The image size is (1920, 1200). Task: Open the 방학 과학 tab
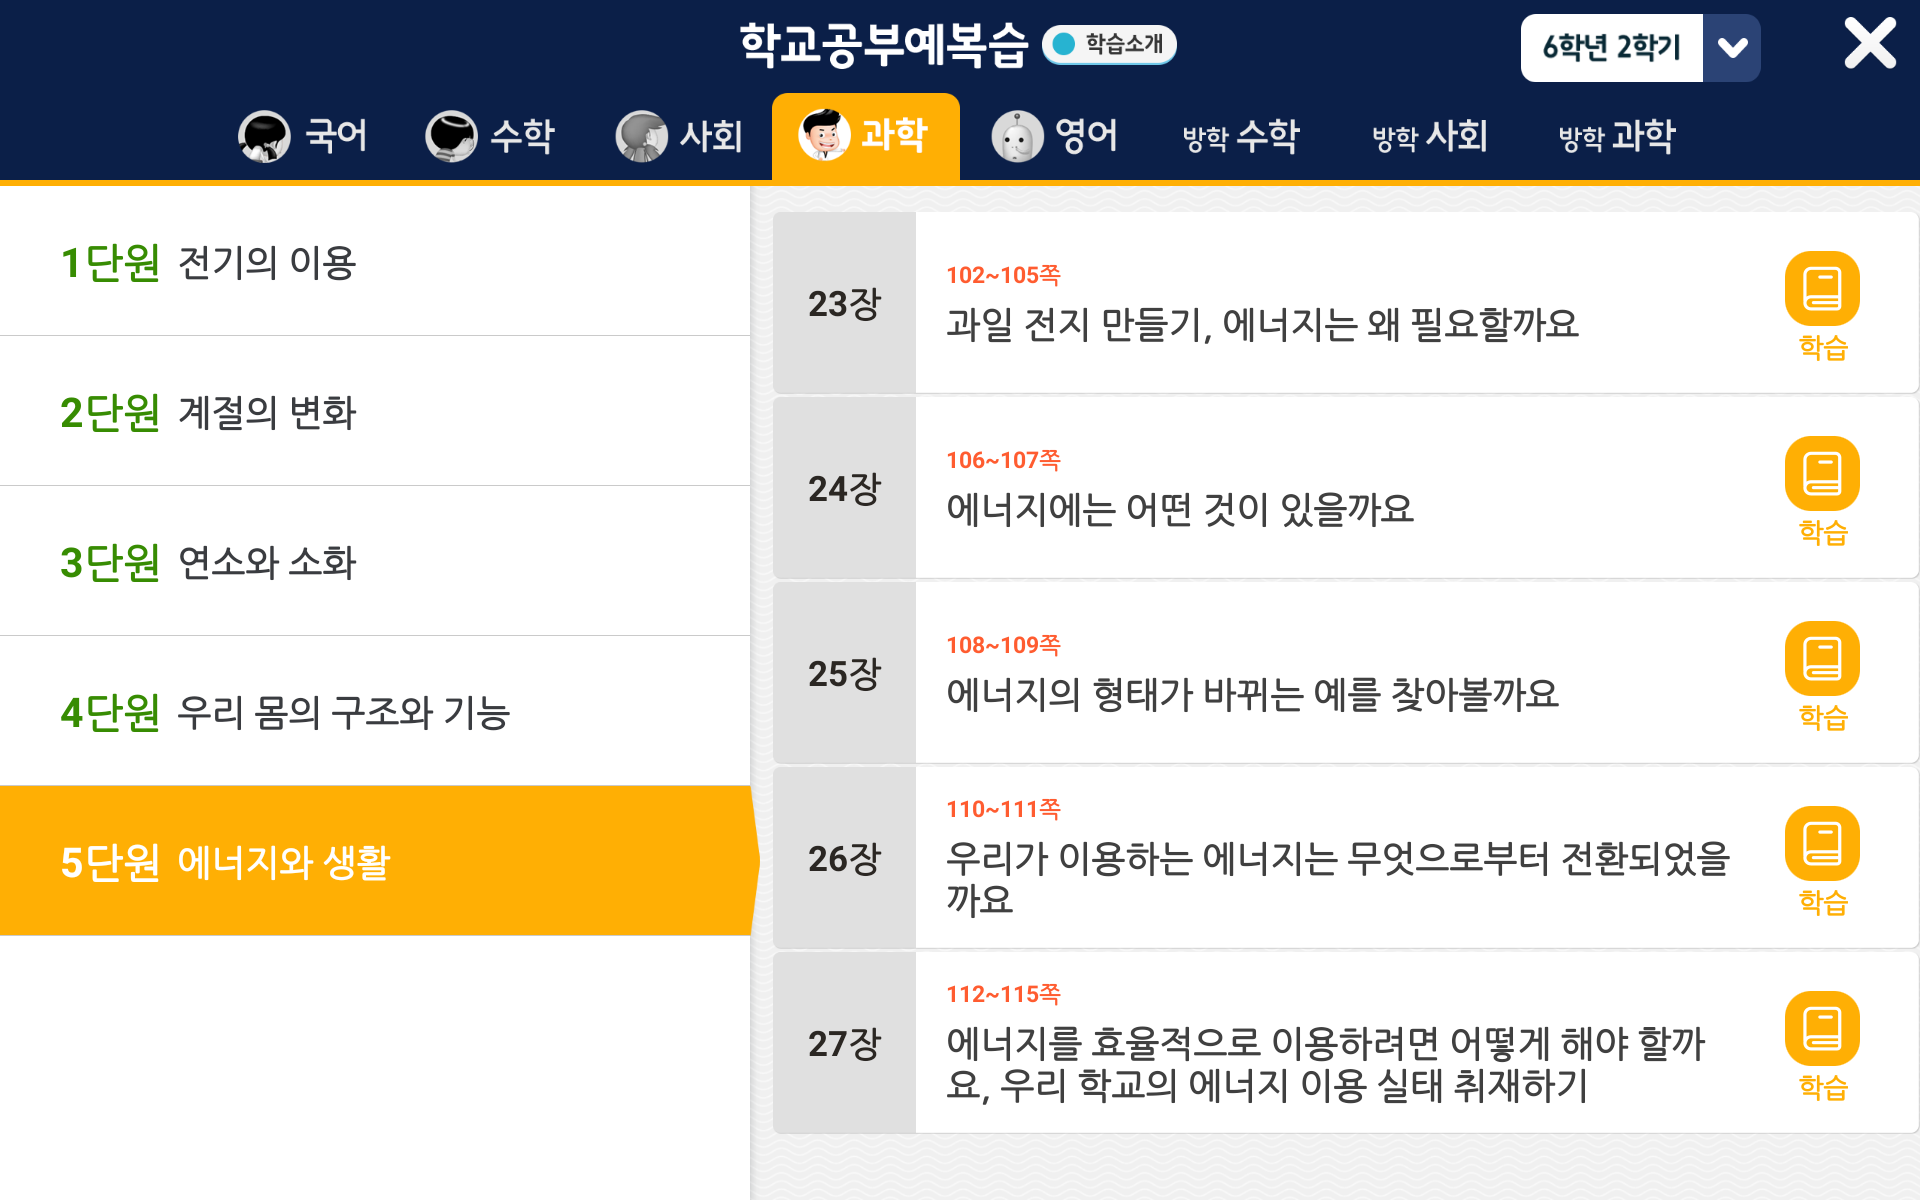(1616, 136)
